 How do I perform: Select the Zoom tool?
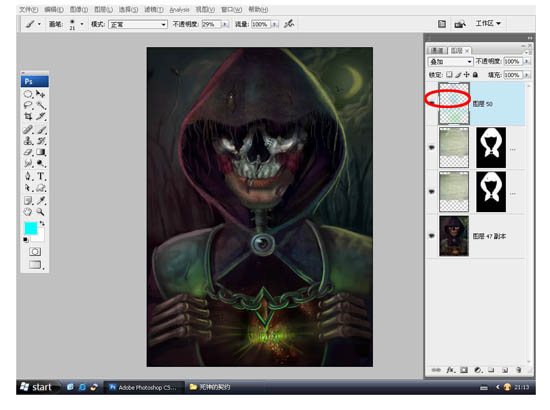[41, 211]
